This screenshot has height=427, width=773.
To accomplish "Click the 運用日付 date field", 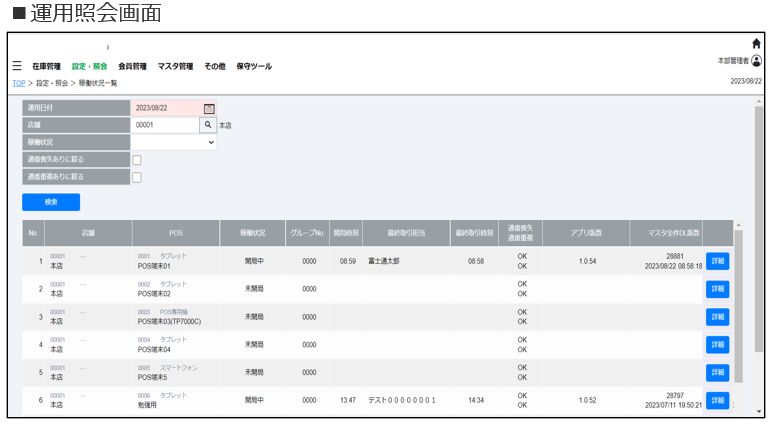I will (x=166, y=108).
